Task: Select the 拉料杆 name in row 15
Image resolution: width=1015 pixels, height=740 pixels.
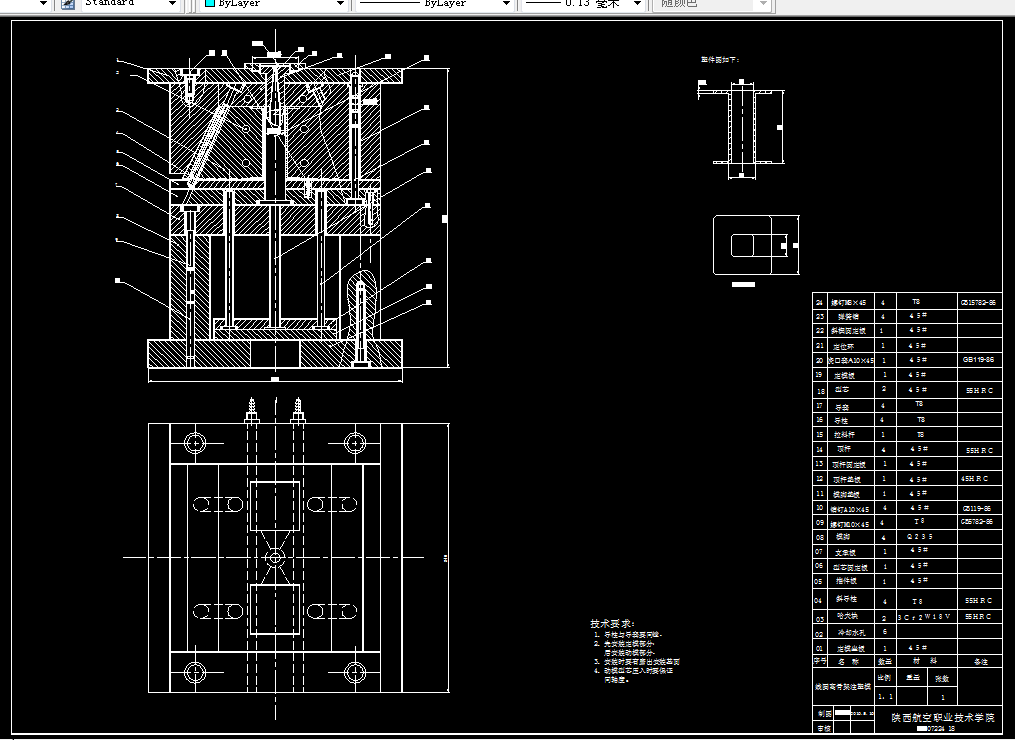Action: [x=845, y=434]
